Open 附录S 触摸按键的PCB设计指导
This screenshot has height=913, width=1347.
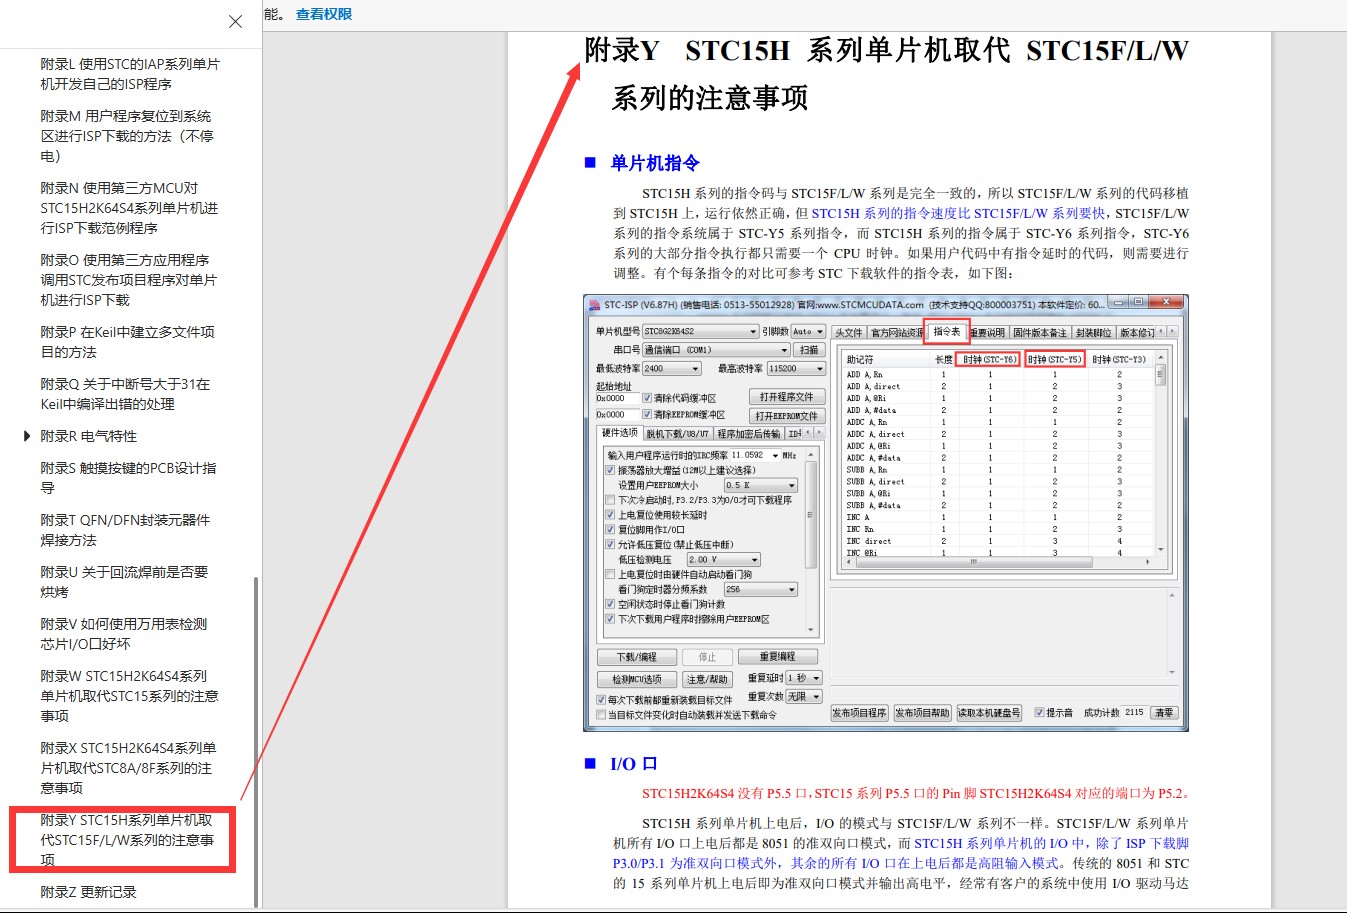tap(128, 478)
